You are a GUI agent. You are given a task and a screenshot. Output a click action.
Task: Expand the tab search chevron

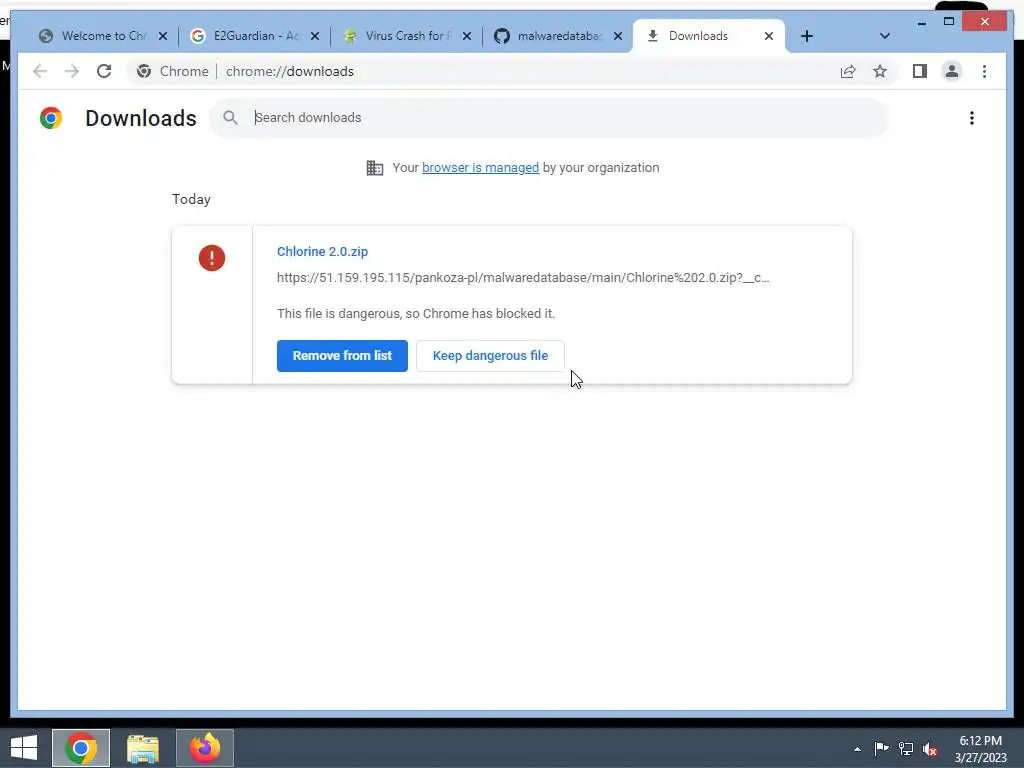884,36
